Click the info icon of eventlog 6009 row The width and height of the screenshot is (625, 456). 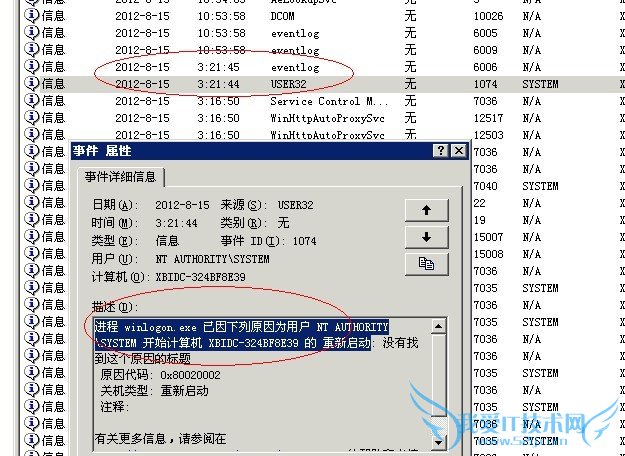tap(31, 49)
